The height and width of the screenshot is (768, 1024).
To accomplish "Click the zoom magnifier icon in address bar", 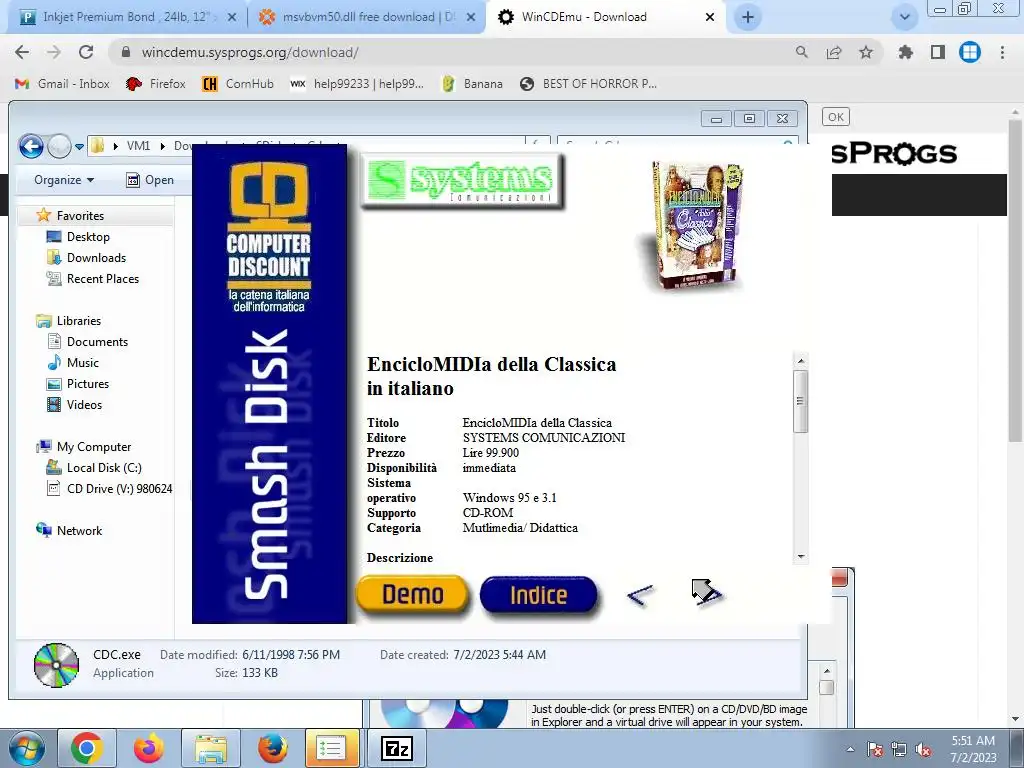I will point(801,52).
